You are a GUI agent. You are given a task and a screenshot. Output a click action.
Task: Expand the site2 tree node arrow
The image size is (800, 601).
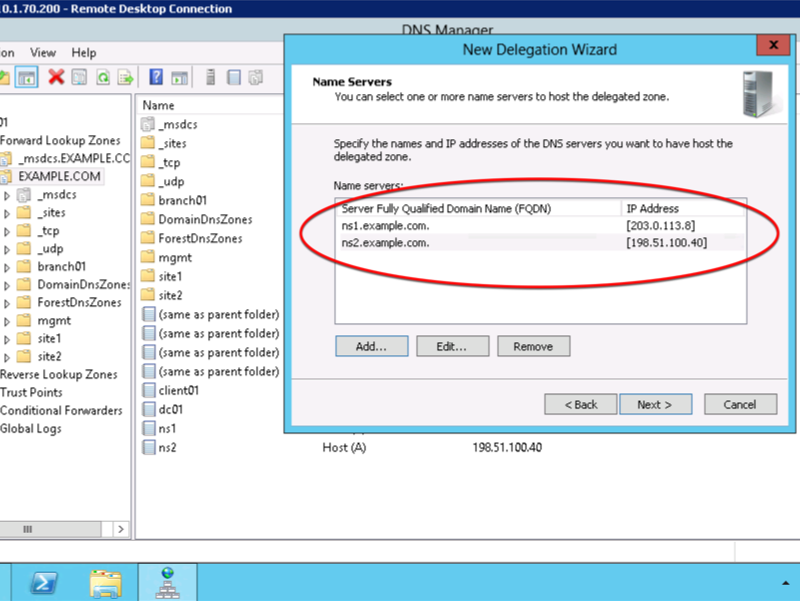click(7, 357)
